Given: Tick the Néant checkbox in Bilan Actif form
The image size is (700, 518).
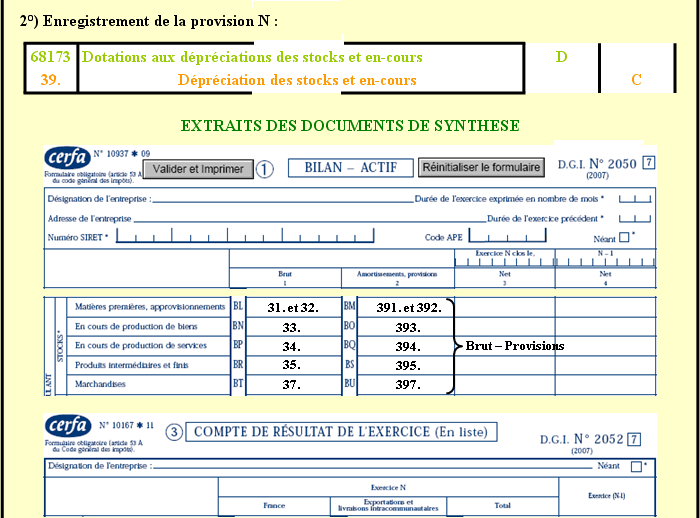Looking at the screenshot, I should coord(624,237).
